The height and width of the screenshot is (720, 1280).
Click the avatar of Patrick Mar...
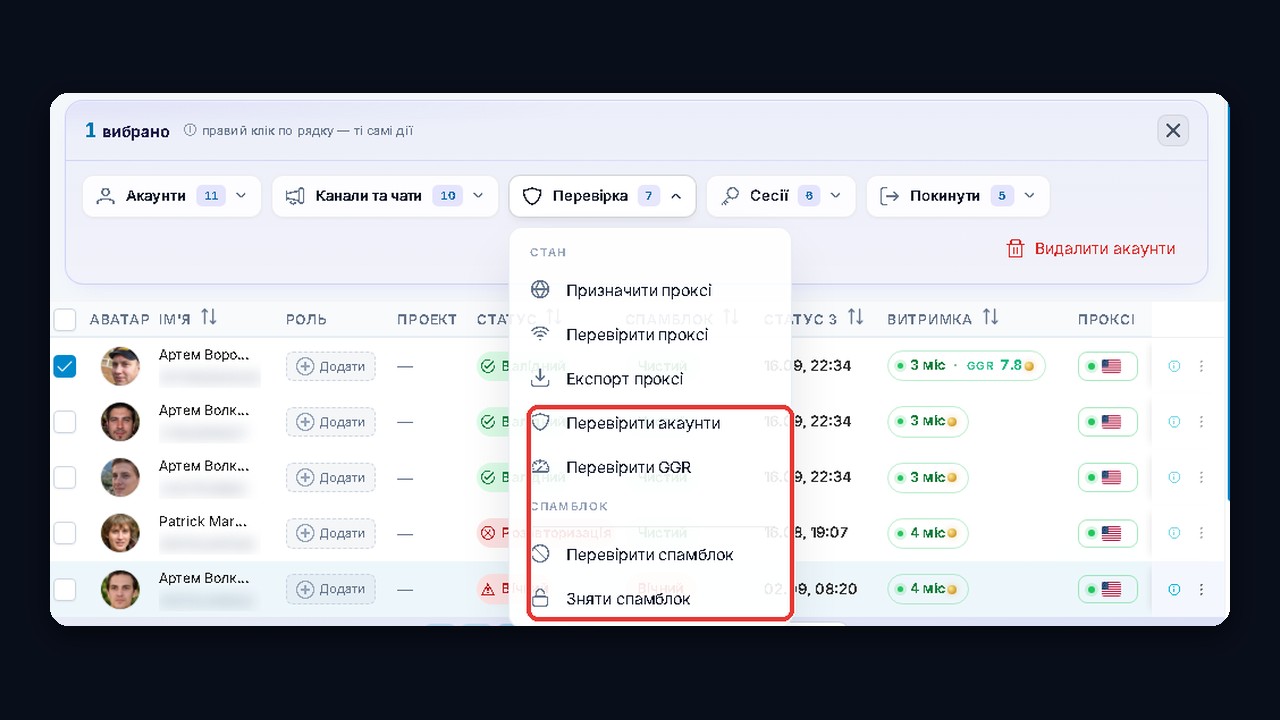pyautogui.click(x=120, y=534)
